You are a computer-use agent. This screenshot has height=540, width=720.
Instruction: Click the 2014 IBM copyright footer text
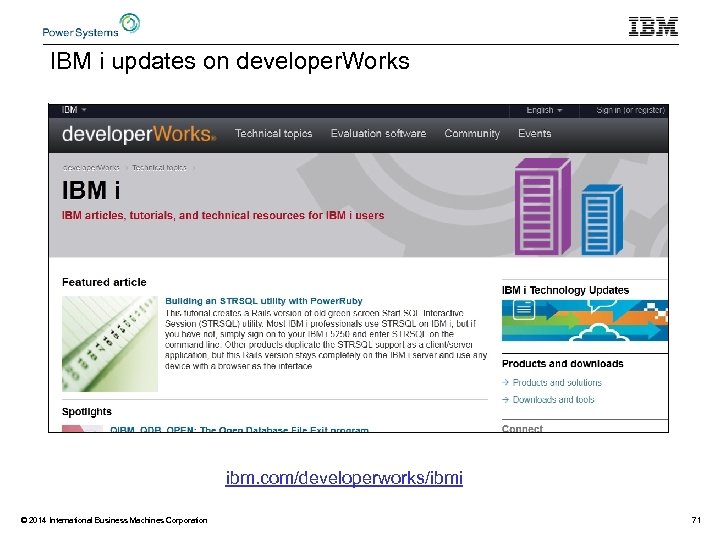pos(114,520)
